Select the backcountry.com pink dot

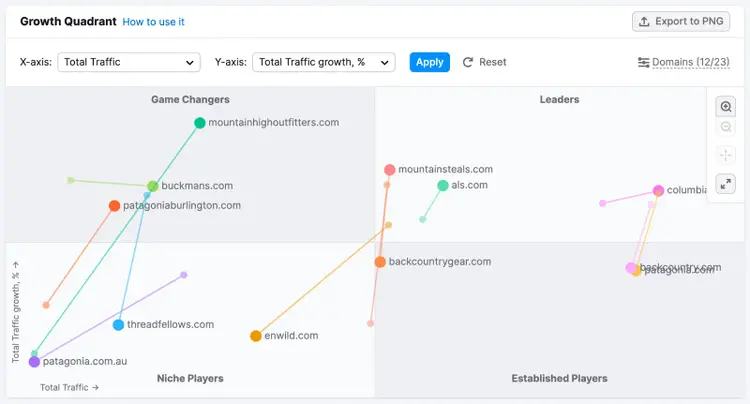pos(631,268)
